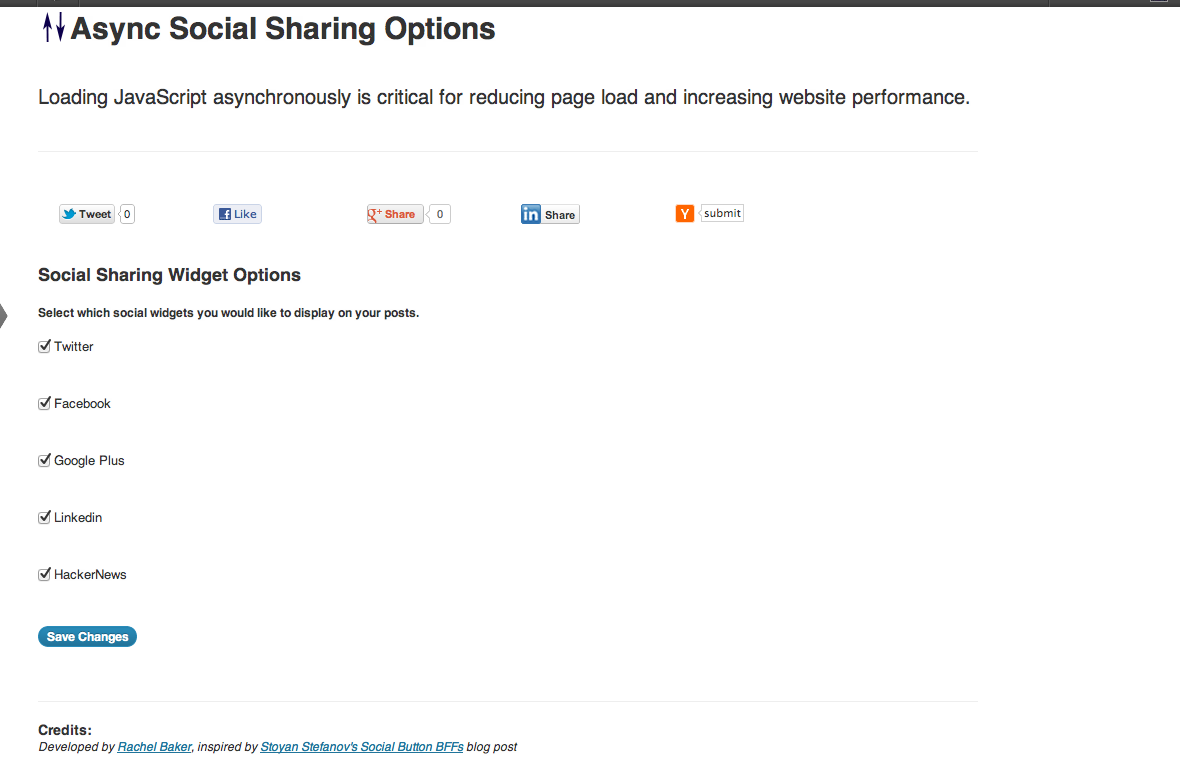Click the Tweet count bubble

127,214
